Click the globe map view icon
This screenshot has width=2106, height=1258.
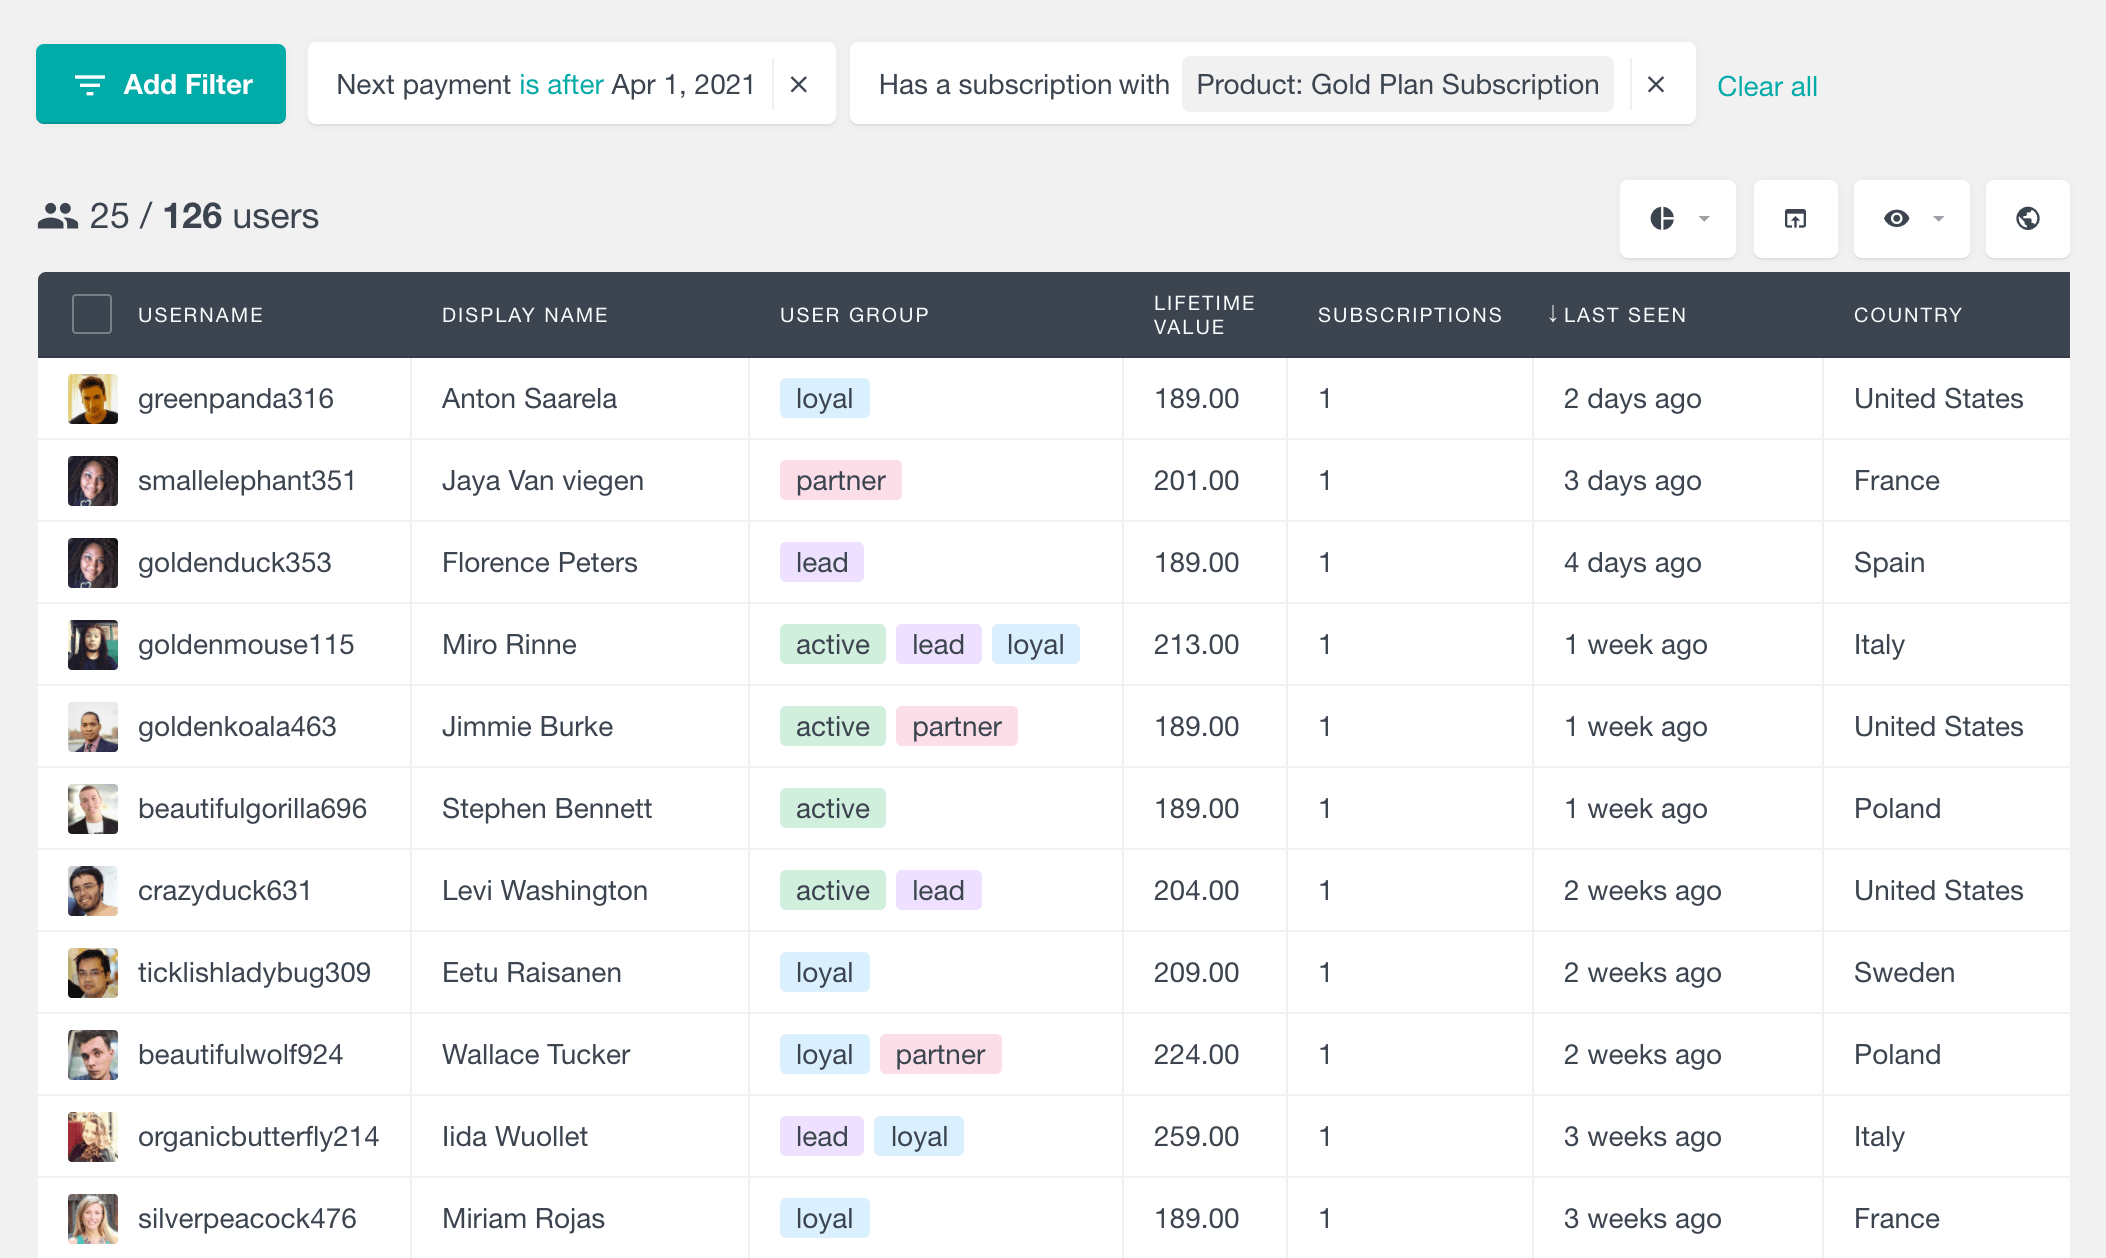coord(2027,218)
